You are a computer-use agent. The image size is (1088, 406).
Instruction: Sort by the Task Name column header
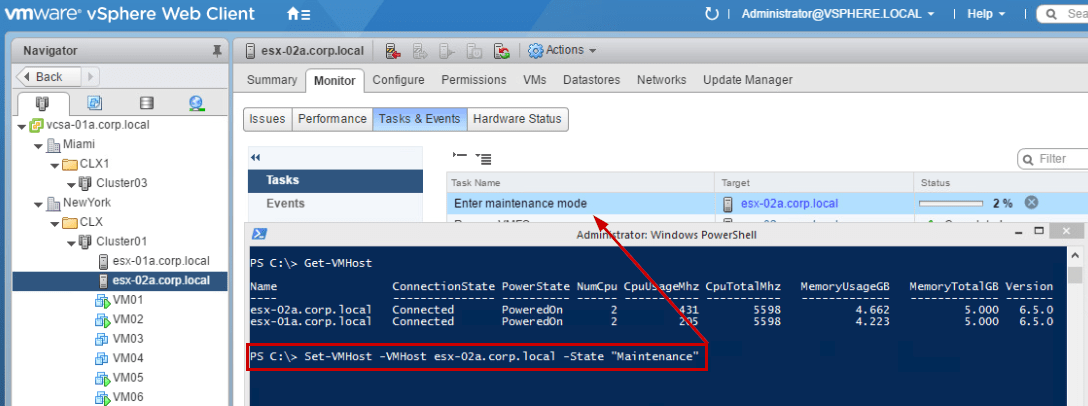pyautogui.click(x=580, y=183)
